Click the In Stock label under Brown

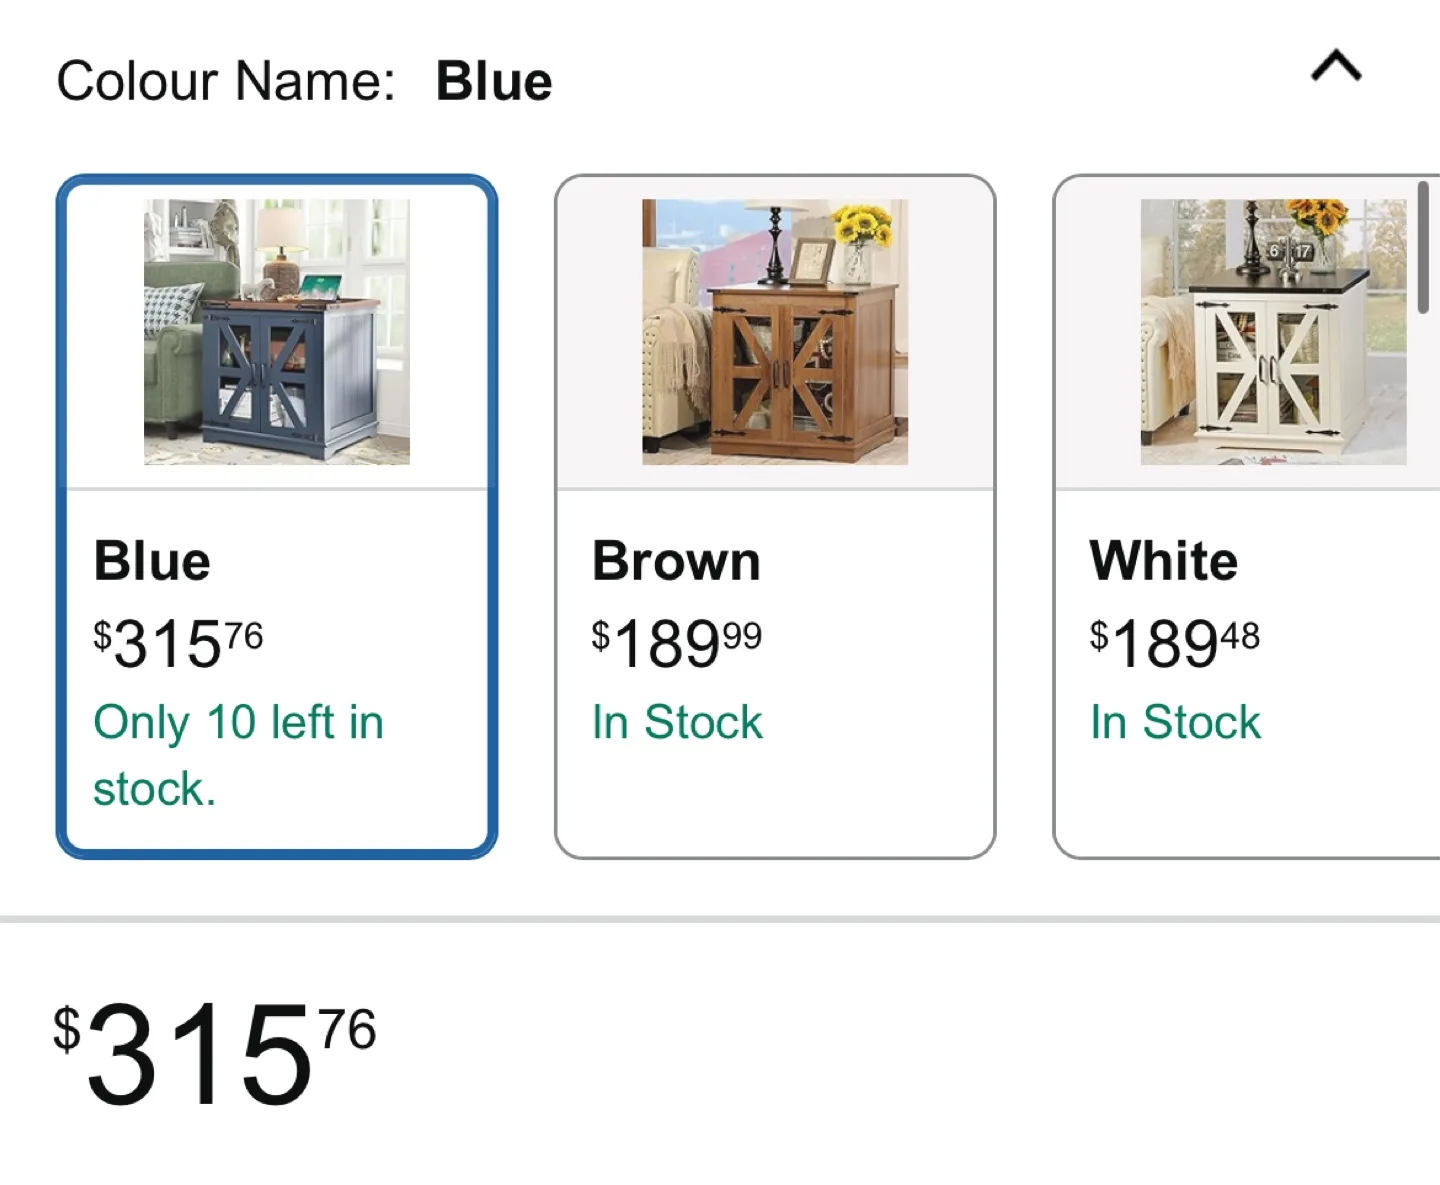pos(677,721)
